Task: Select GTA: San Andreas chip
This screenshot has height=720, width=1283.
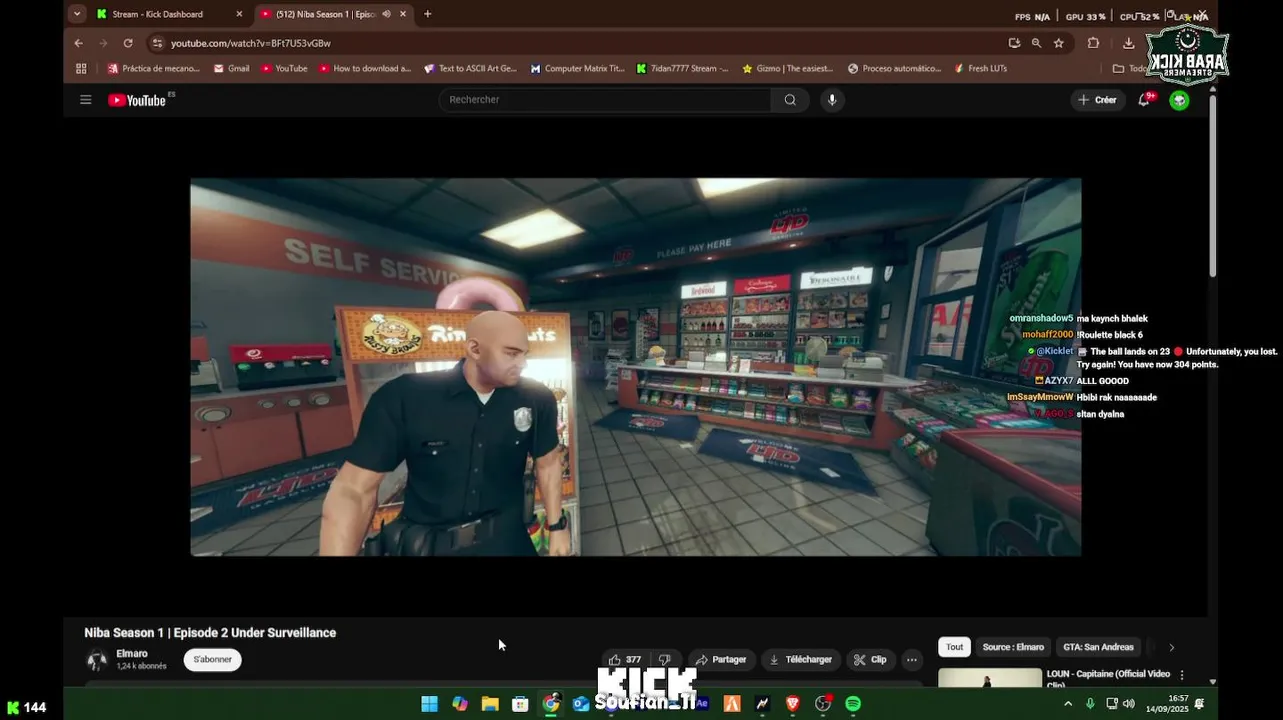Action: point(1098,647)
